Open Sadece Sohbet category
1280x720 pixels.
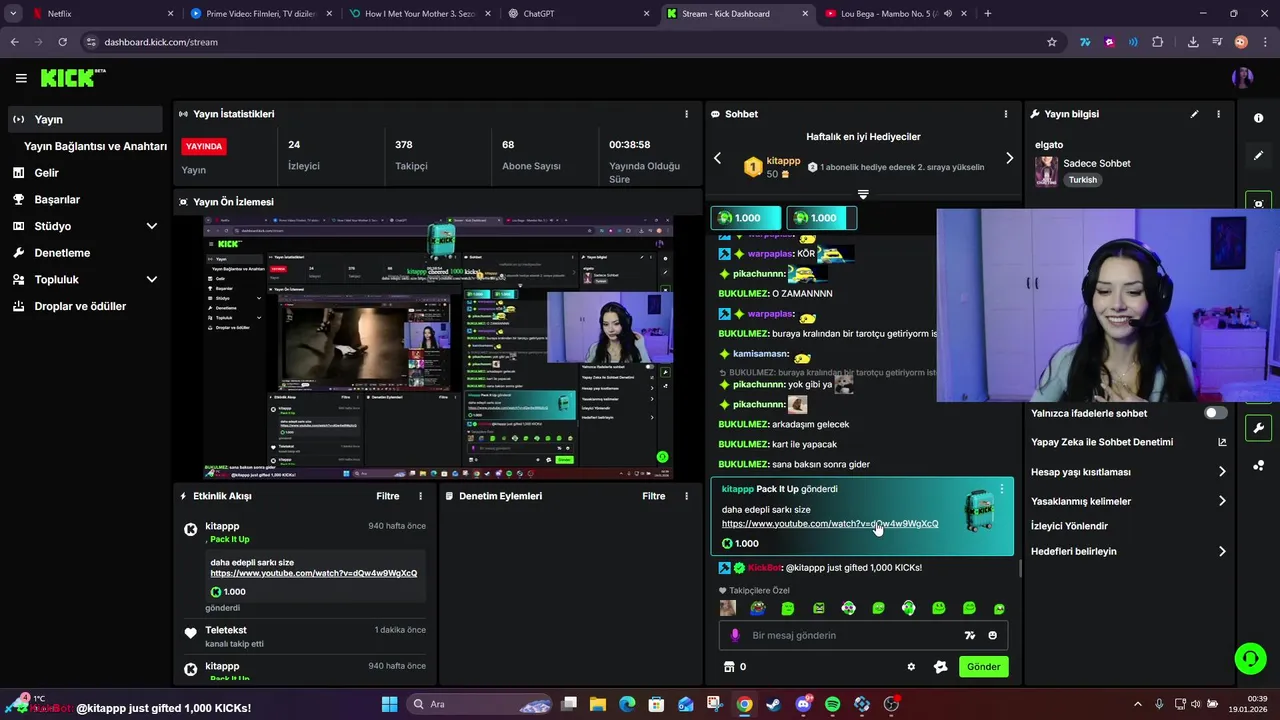pyautogui.click(x=1096, y=163)
